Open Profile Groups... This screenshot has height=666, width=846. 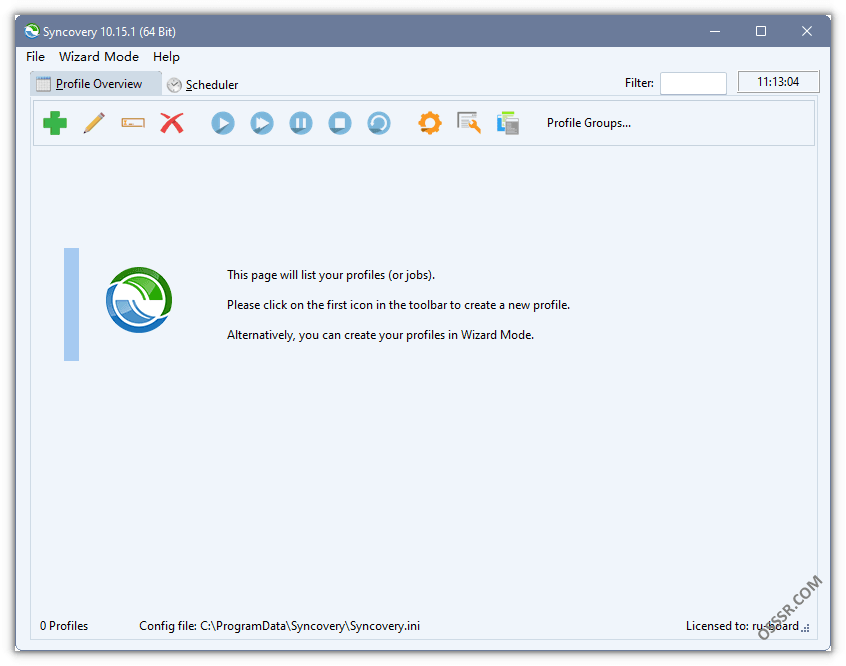(589, 123)
